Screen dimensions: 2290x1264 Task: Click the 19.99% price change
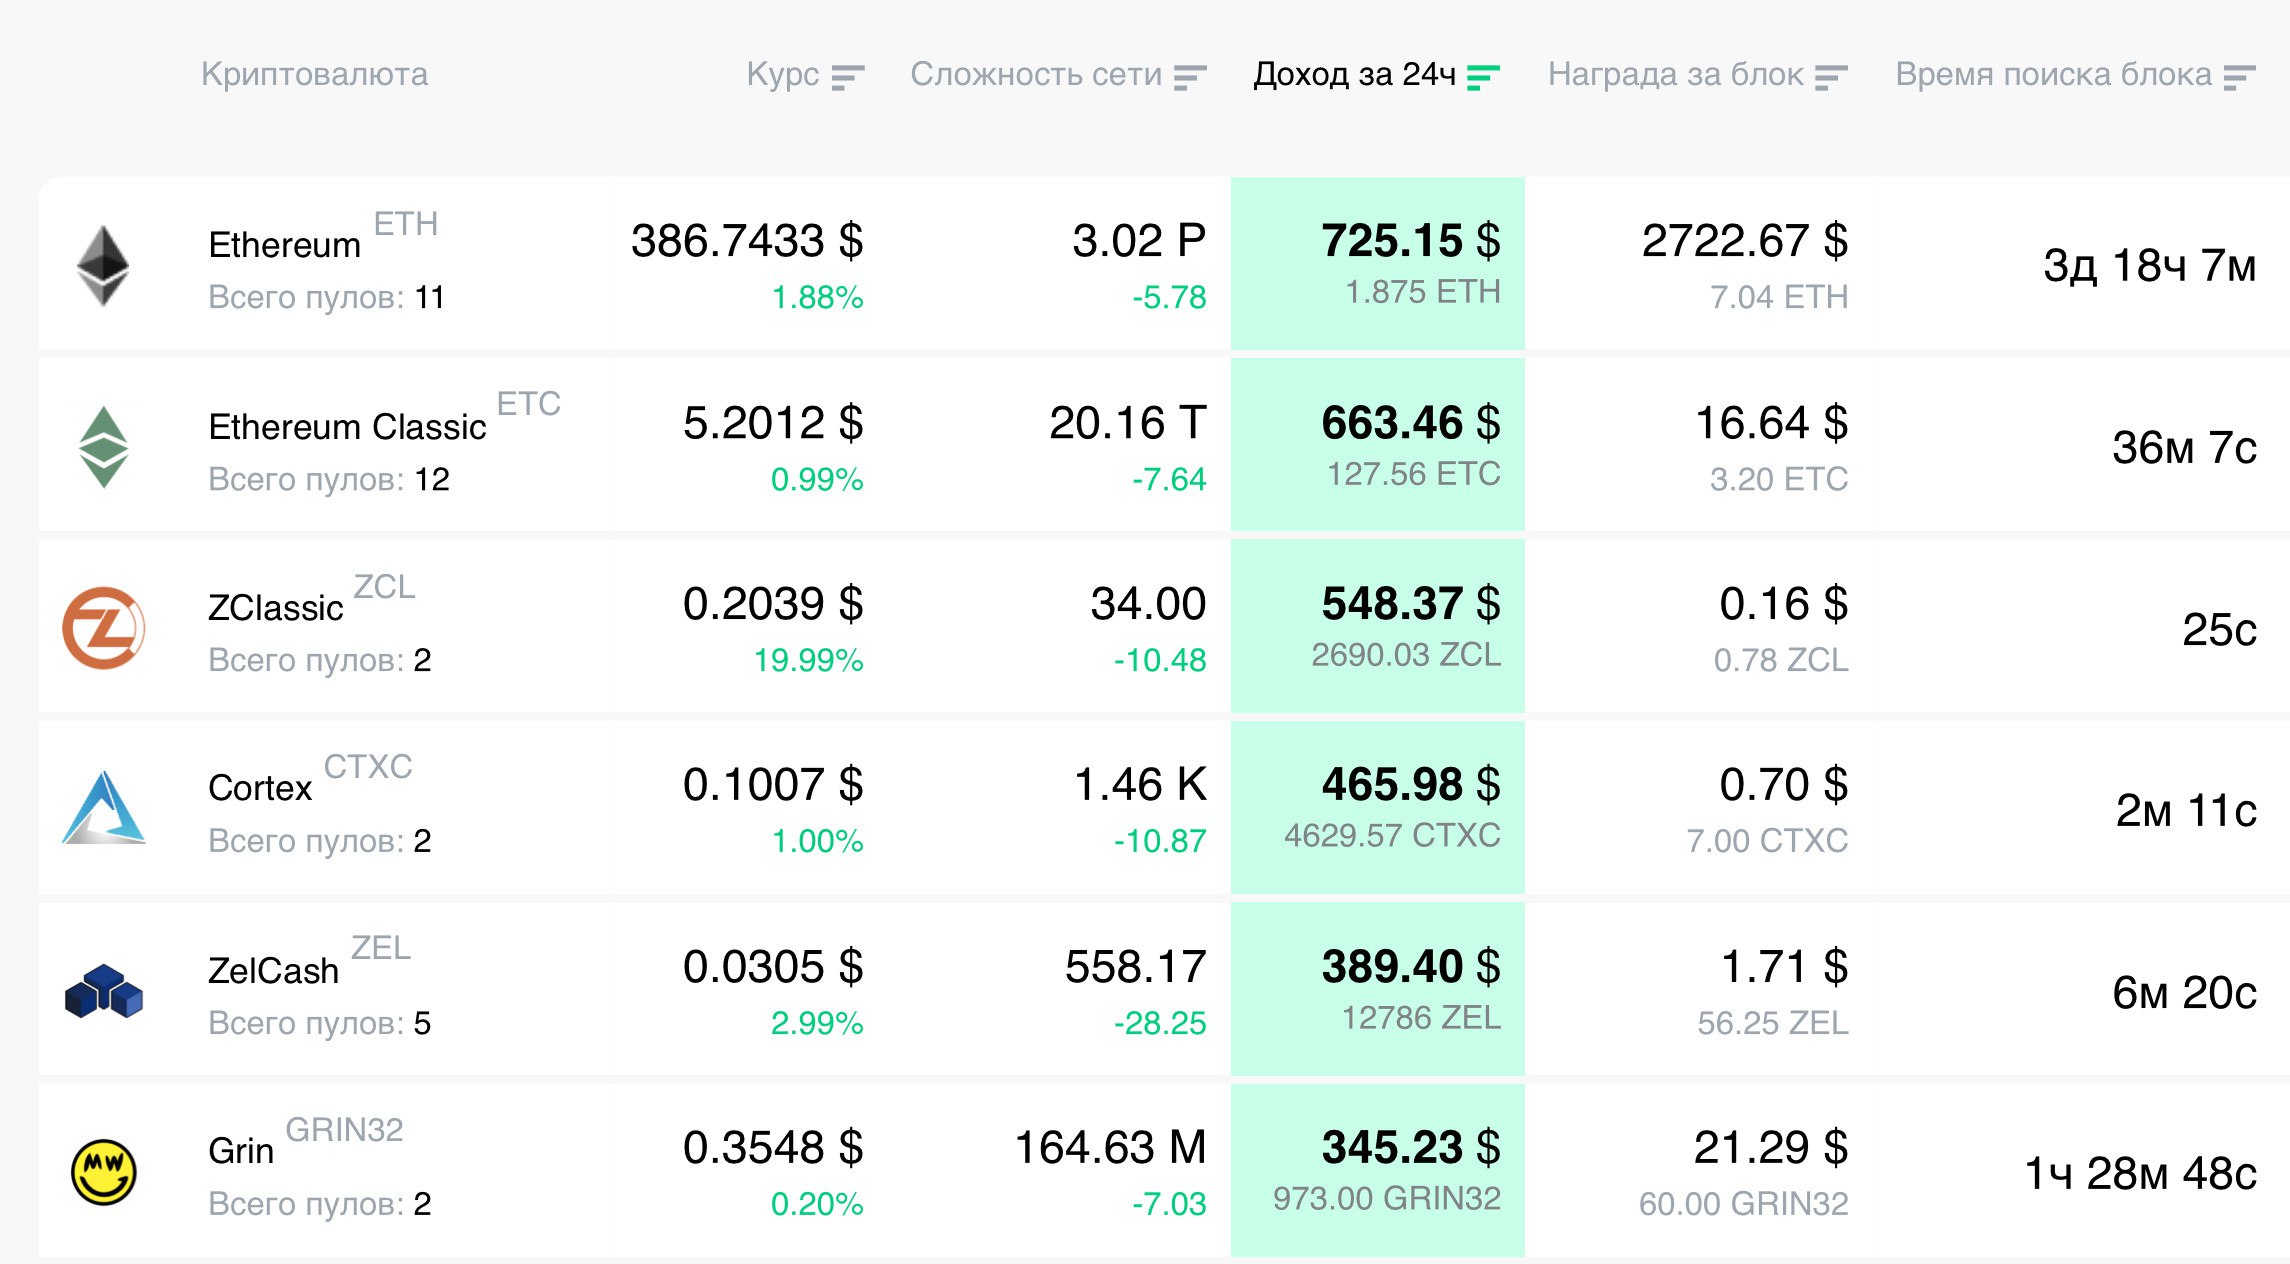[808, 661]
